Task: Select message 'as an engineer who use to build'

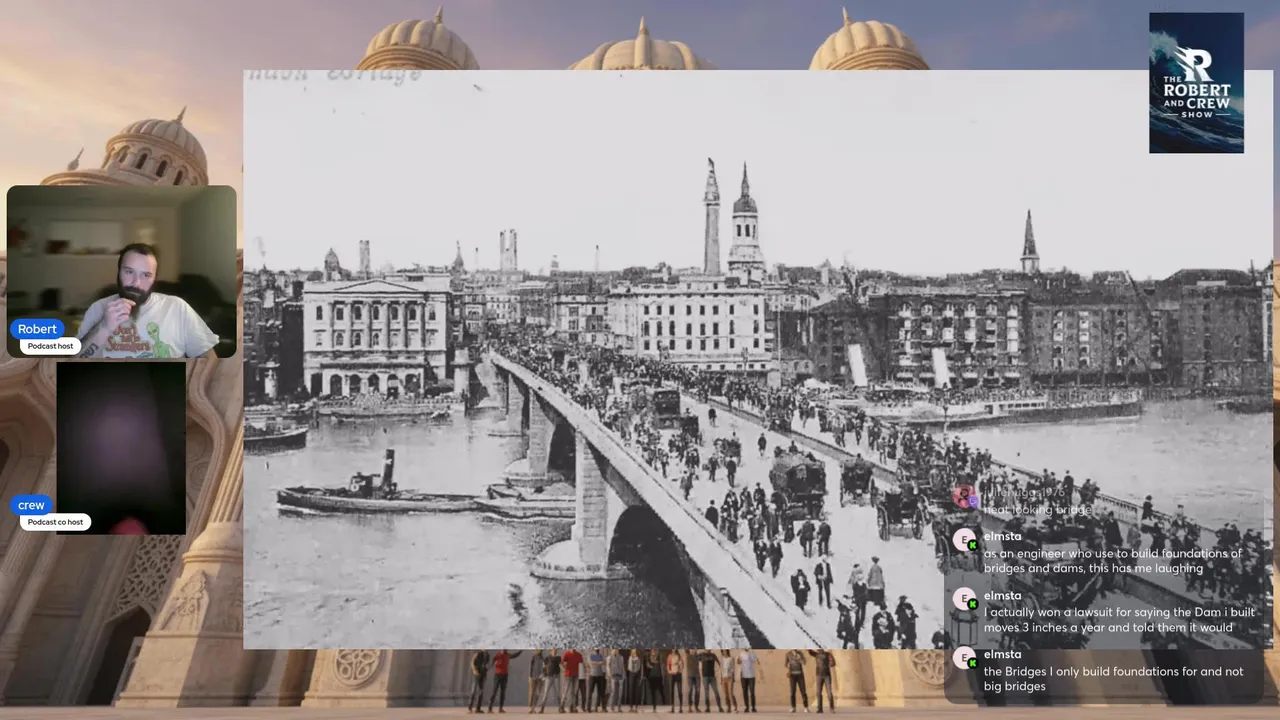Action: pos(1113,561)
